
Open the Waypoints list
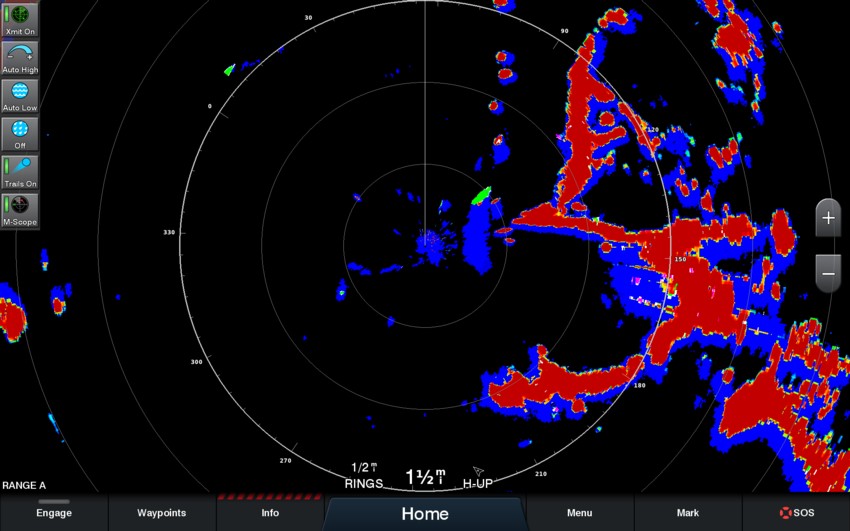pos(161,513)
